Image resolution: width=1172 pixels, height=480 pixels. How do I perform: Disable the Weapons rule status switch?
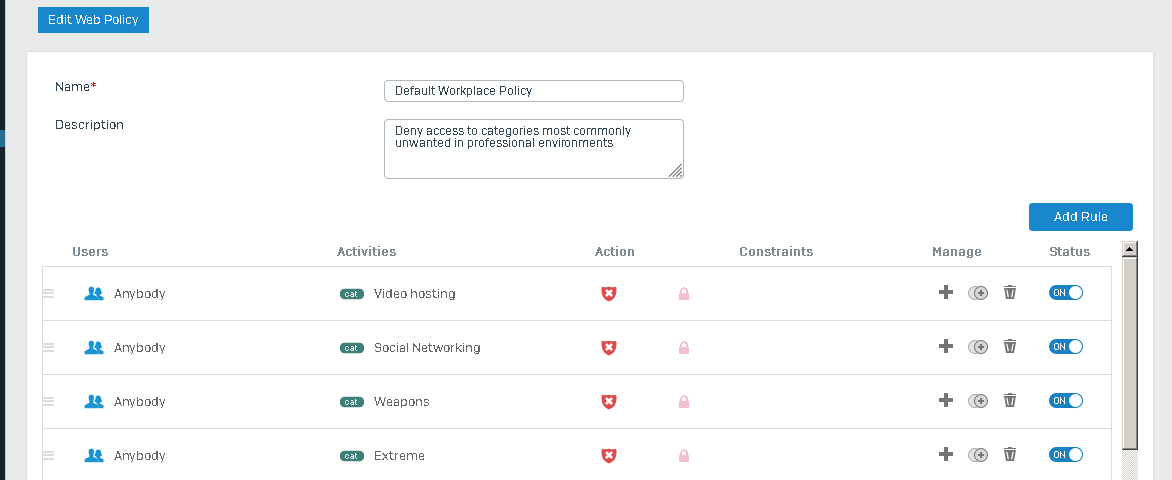1066,401
